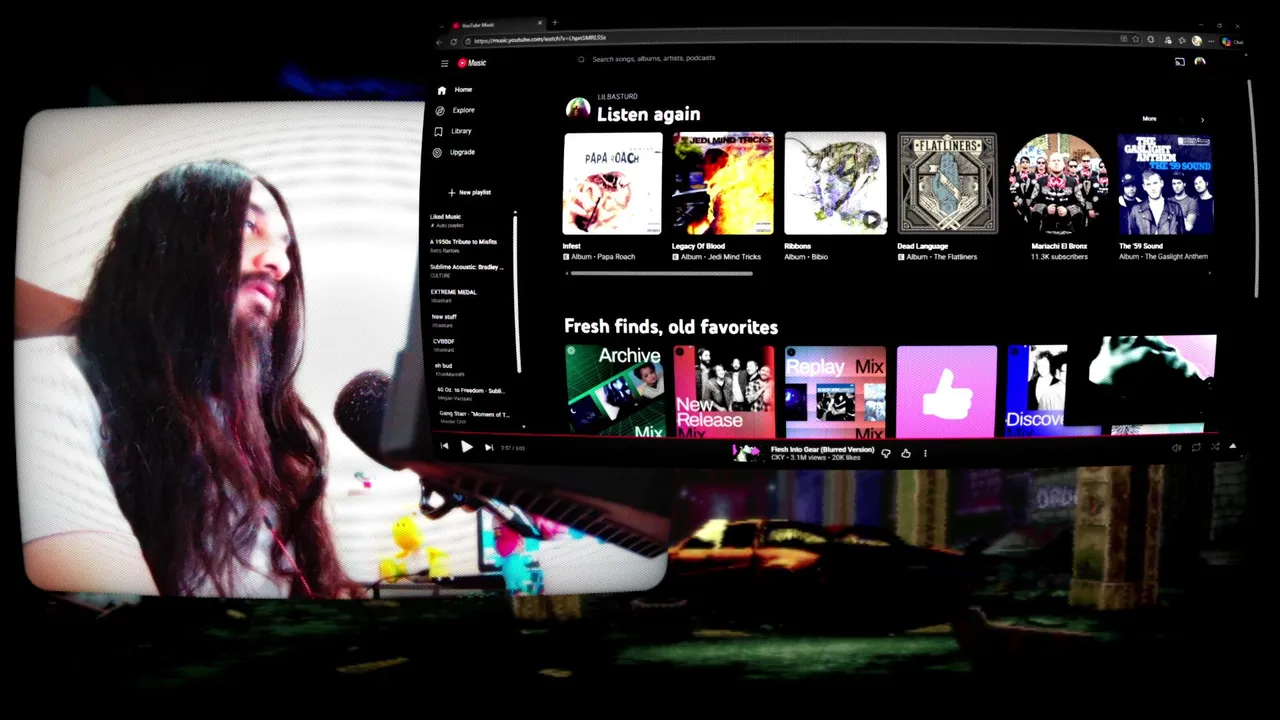The width and height of the screenshot is (1280, 720).
Task: Open the Home sidebar item
Action: [463, 90]
